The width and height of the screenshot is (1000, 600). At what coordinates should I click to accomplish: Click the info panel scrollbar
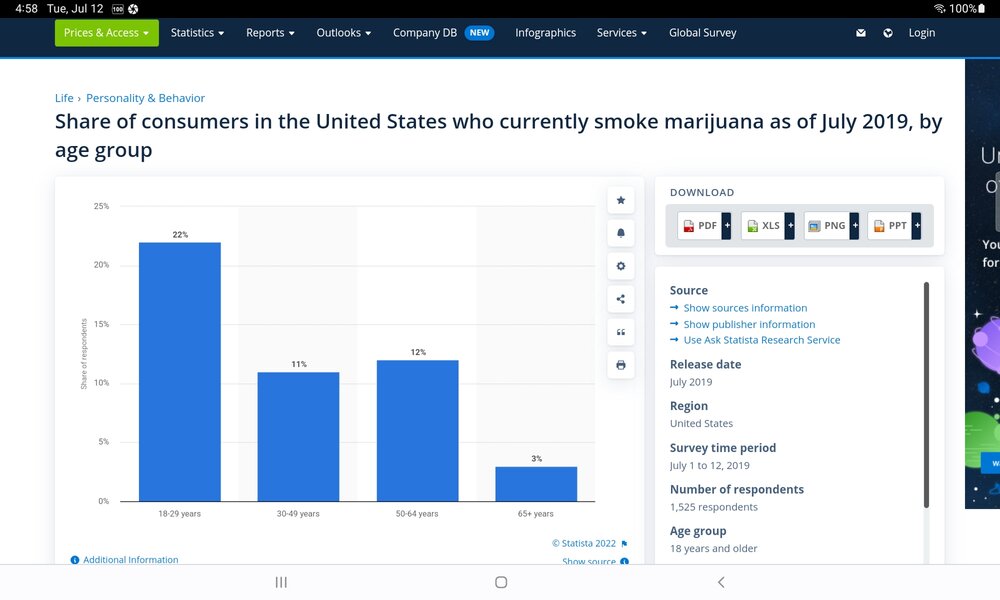click(x=926, y=395)
